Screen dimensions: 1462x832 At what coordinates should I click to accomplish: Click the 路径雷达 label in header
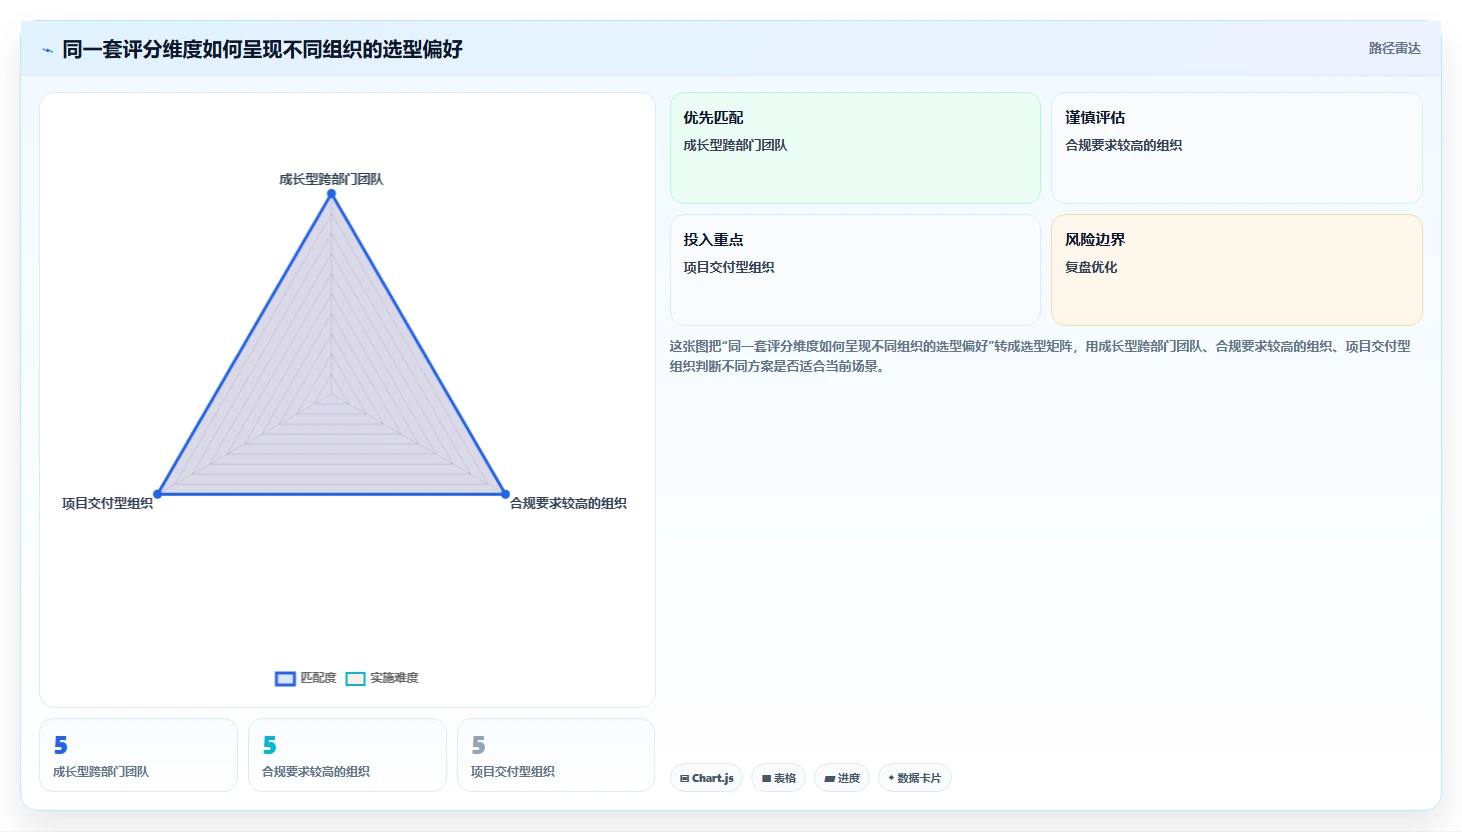(x=1394, y=48)
